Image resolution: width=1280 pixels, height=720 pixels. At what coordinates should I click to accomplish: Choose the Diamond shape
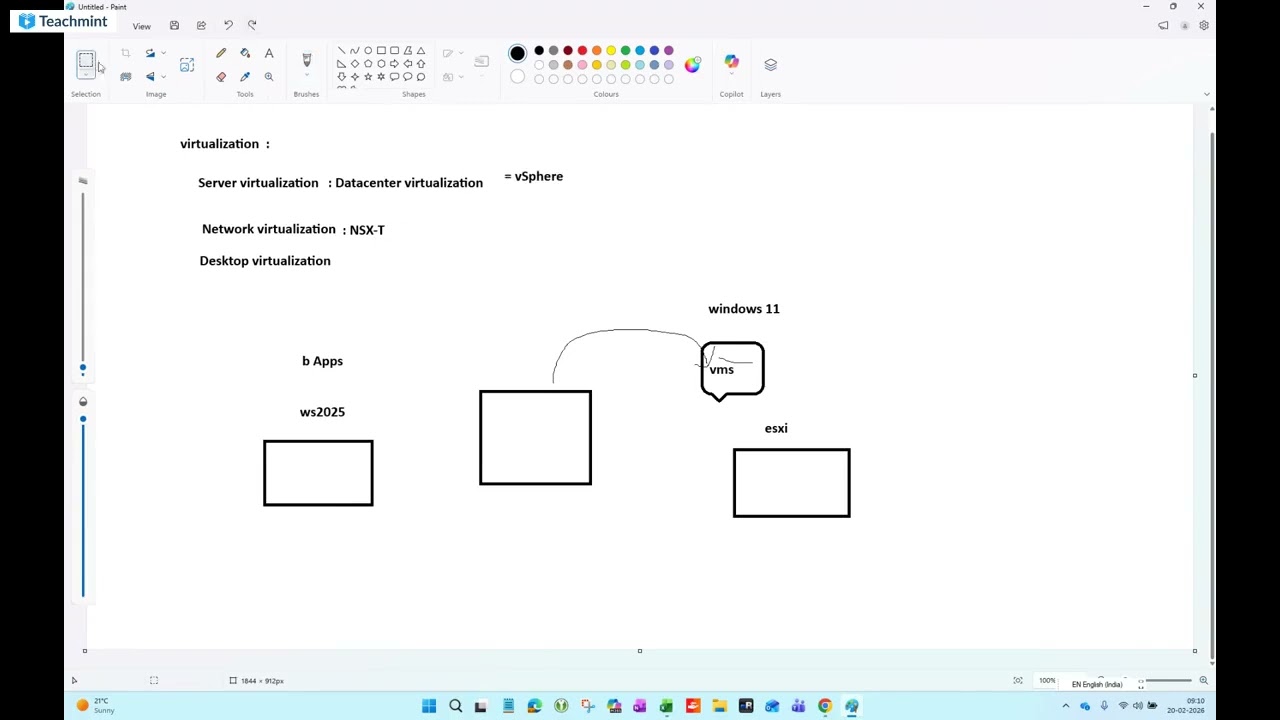355,64
